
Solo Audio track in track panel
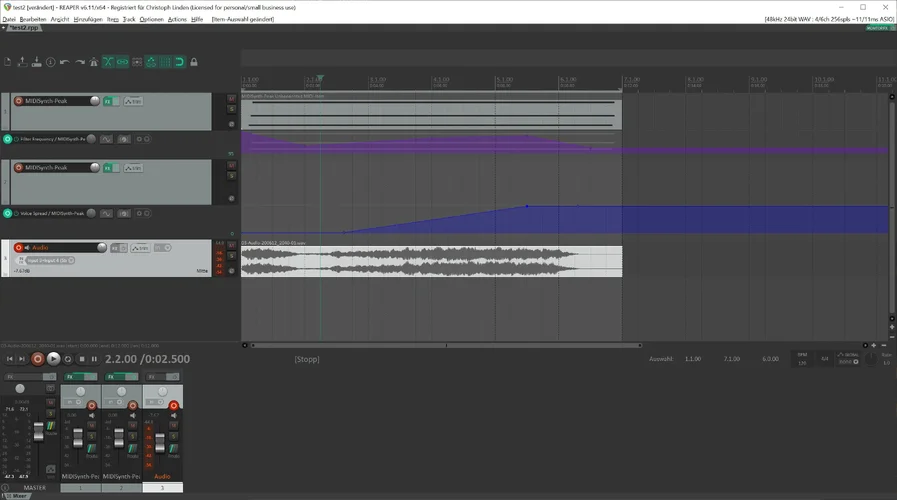[x=232, y=256]
